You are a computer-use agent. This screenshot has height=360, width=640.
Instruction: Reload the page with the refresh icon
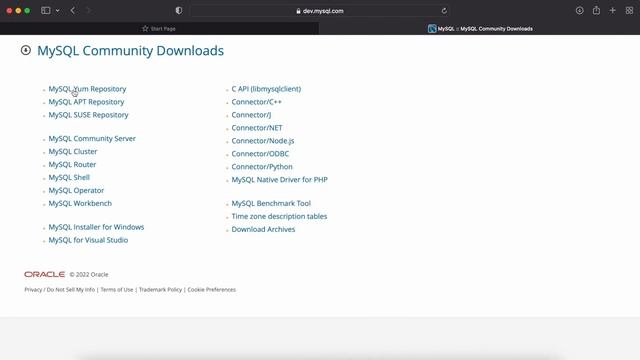(444, 11)
